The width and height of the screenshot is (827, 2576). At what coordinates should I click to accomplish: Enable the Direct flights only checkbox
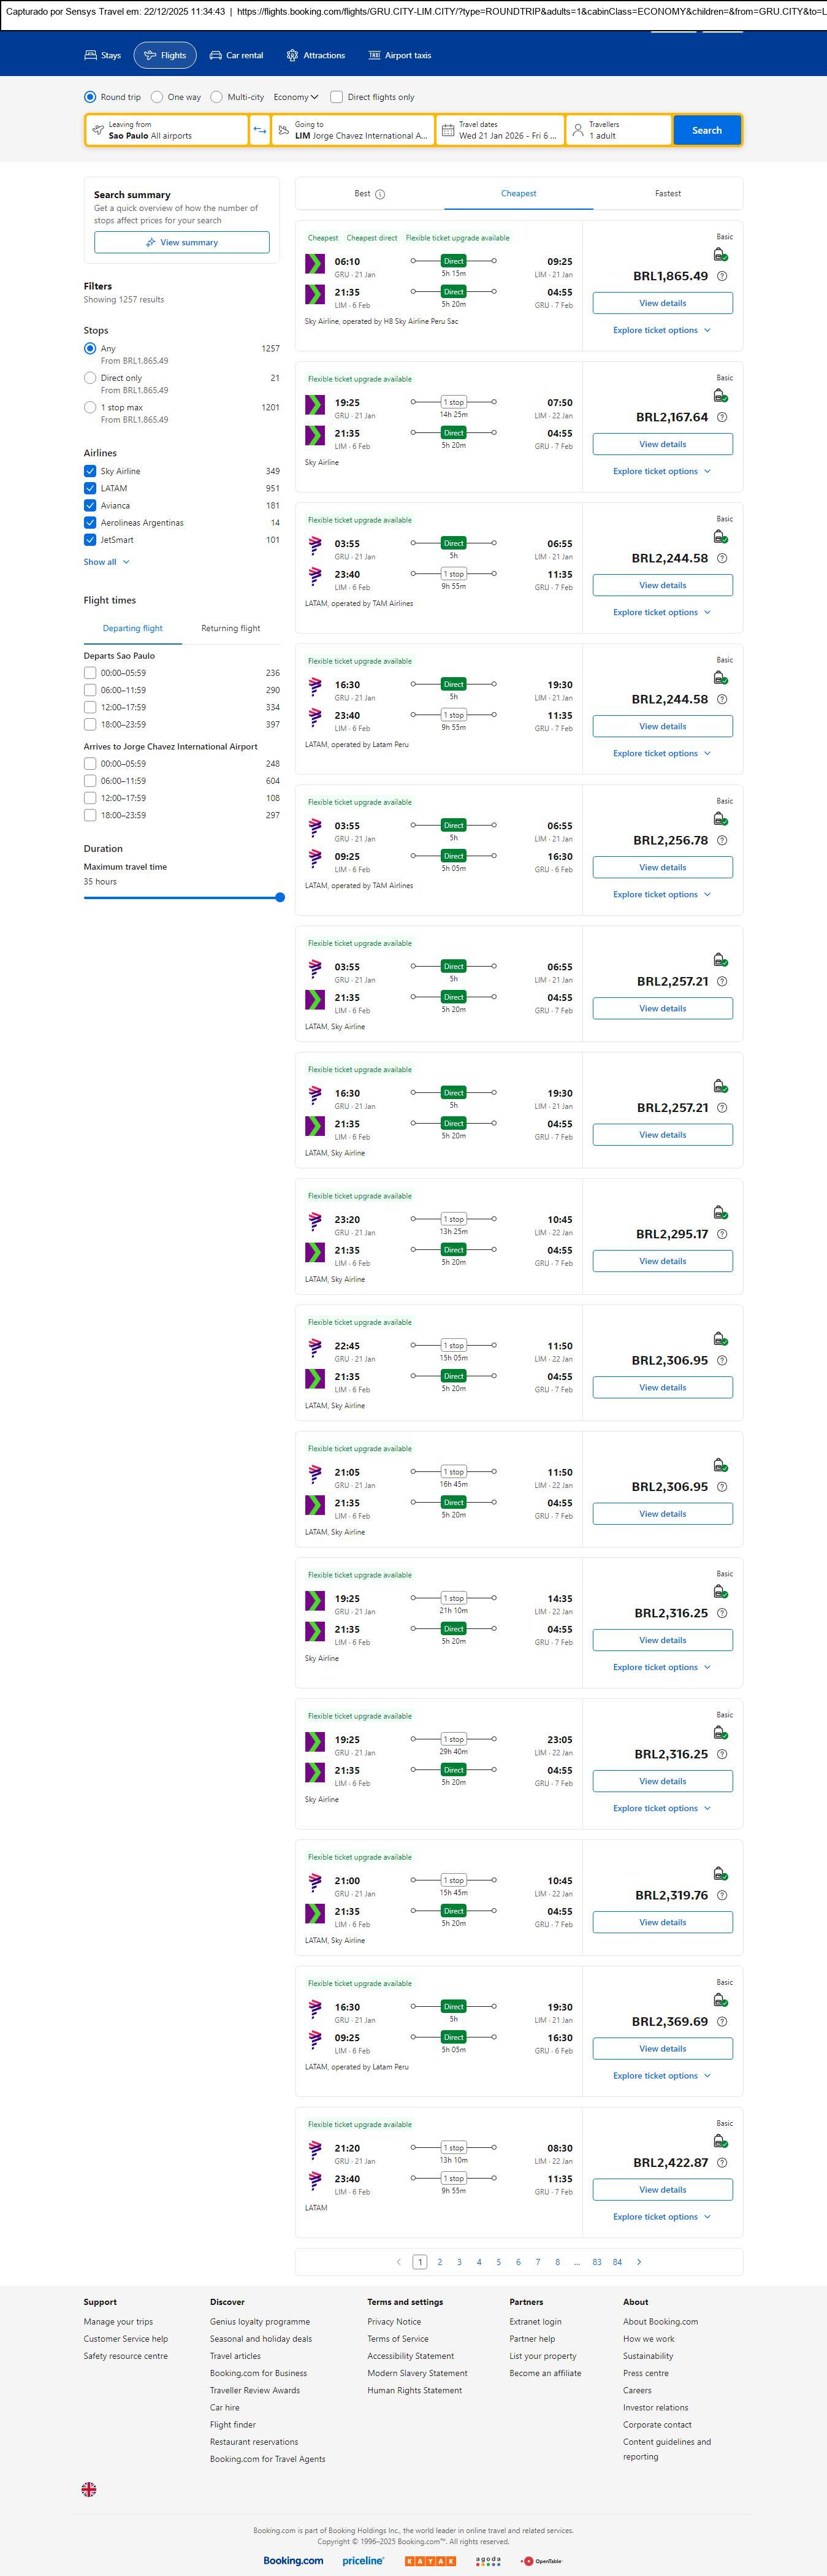(x=337, y=97)
